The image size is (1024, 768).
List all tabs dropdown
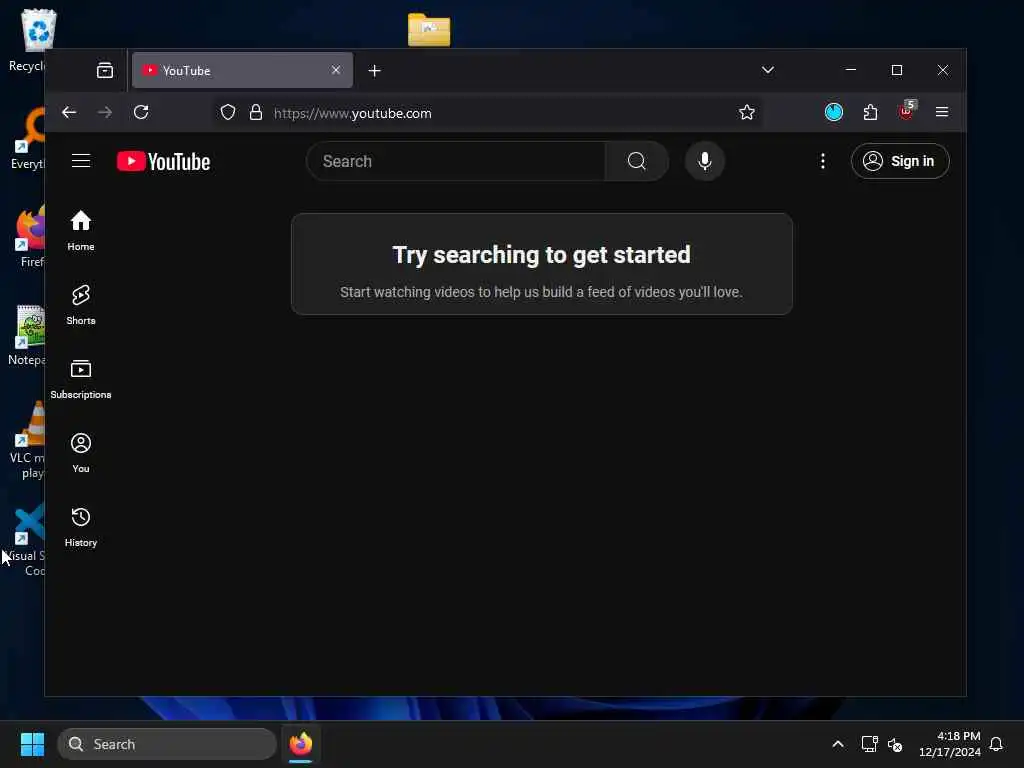point(768,70)
